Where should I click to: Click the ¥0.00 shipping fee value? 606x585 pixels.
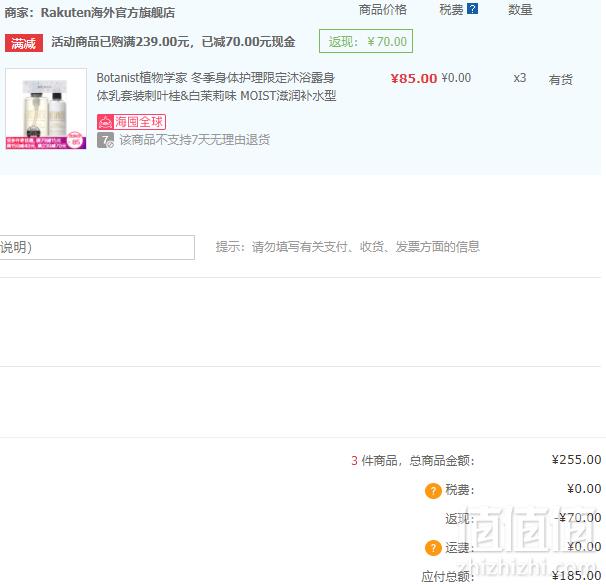[584, 546]
